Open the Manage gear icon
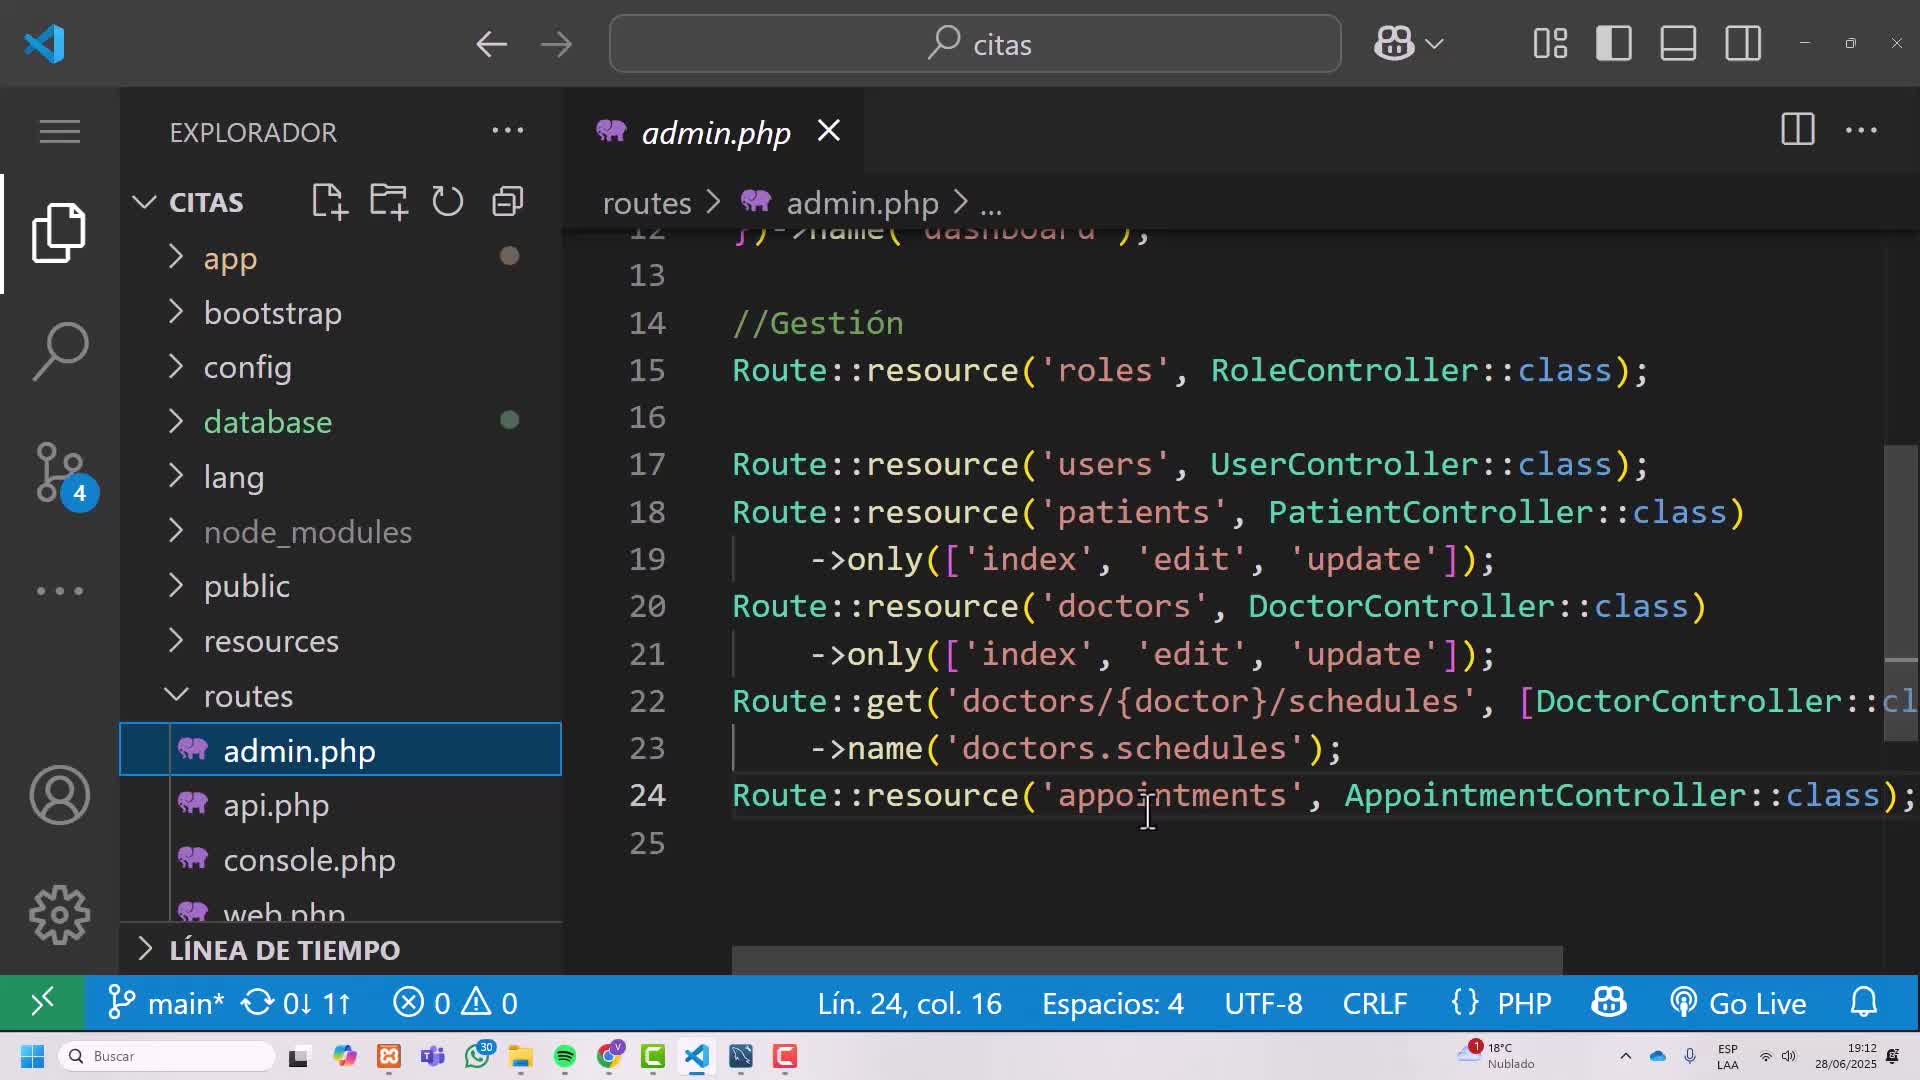Viewport: 1920px width, 1080px height. (x=59, y=915)
